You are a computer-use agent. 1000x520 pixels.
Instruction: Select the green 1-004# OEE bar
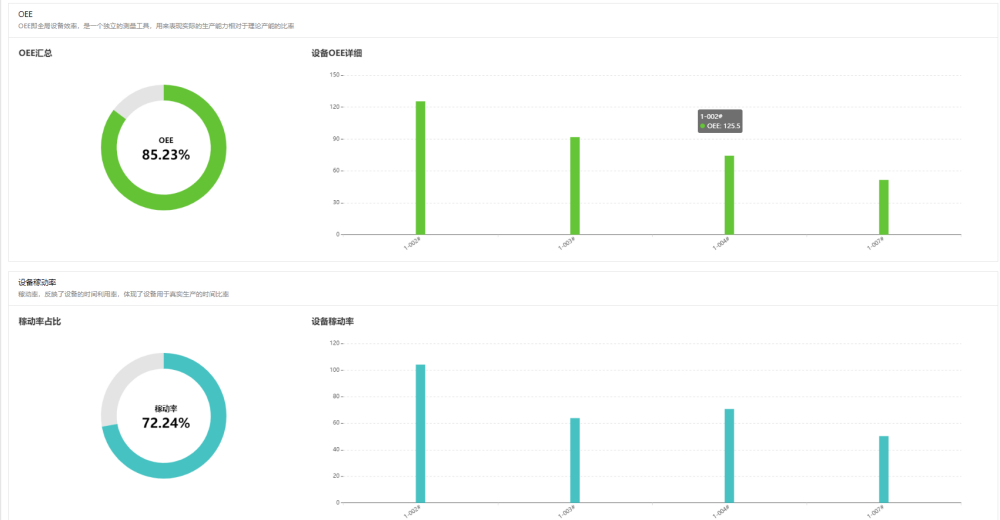[x=729, y=195]
